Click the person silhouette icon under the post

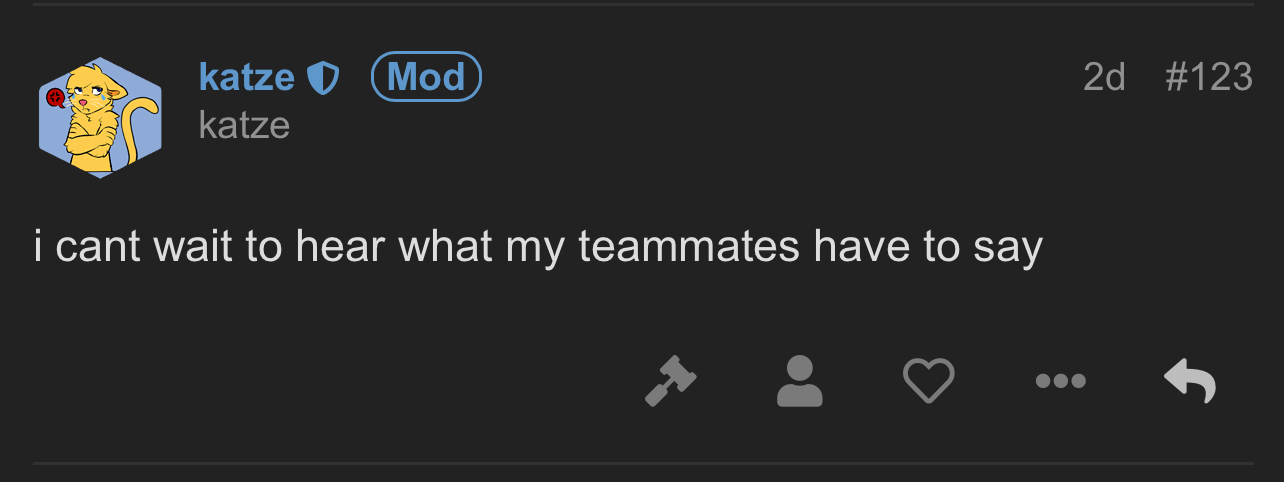[x=800, y=381]
